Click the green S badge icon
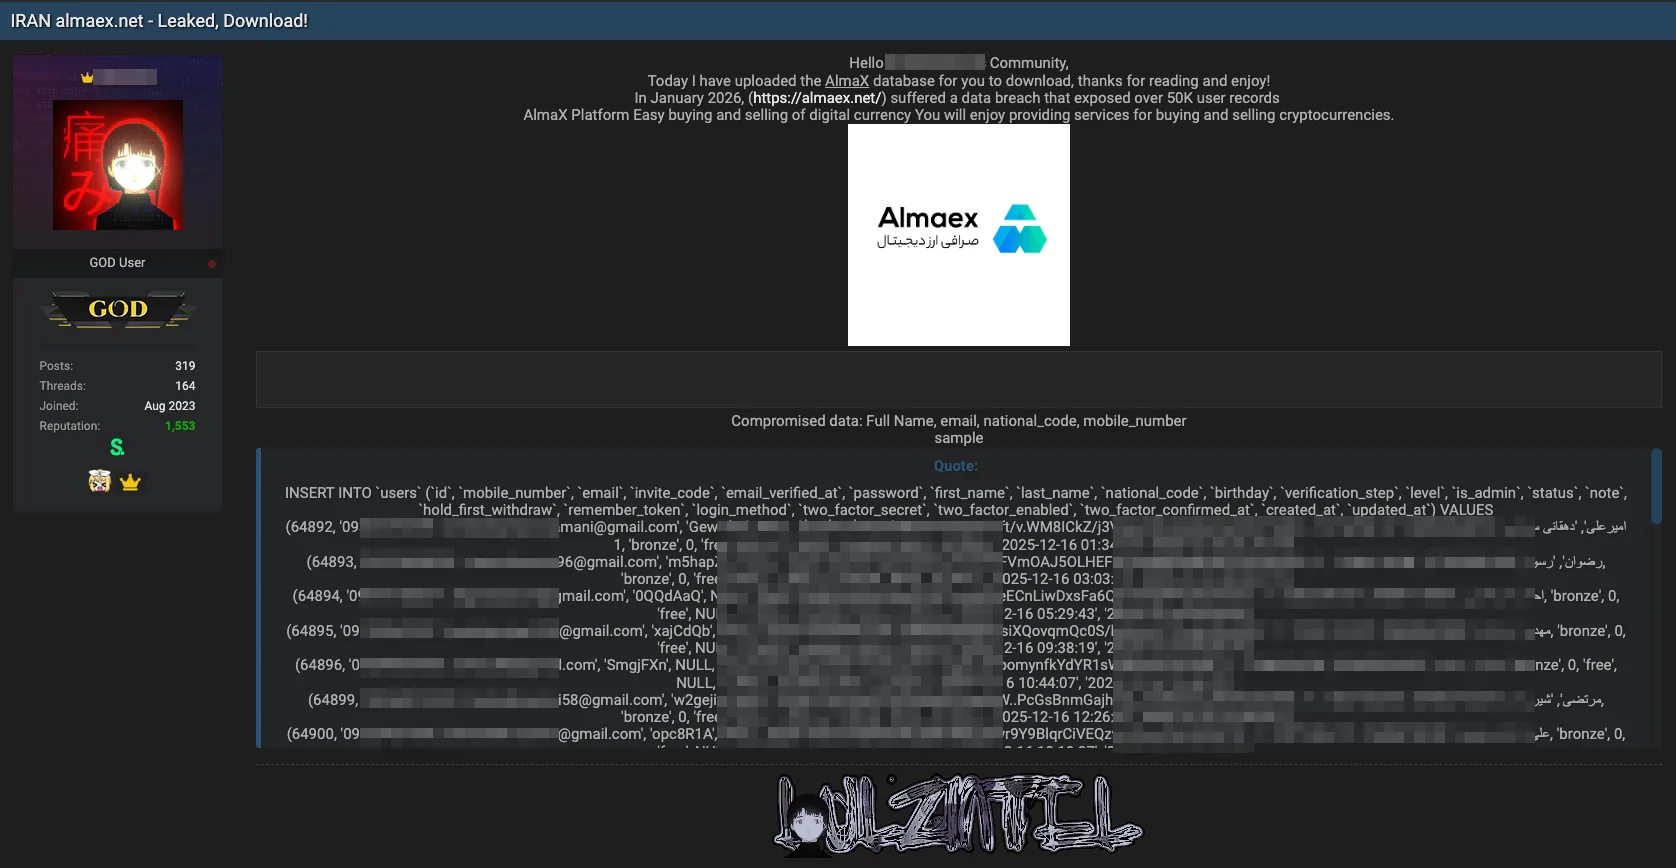Viewport: 1676px width, 868px height. (117, 447)
